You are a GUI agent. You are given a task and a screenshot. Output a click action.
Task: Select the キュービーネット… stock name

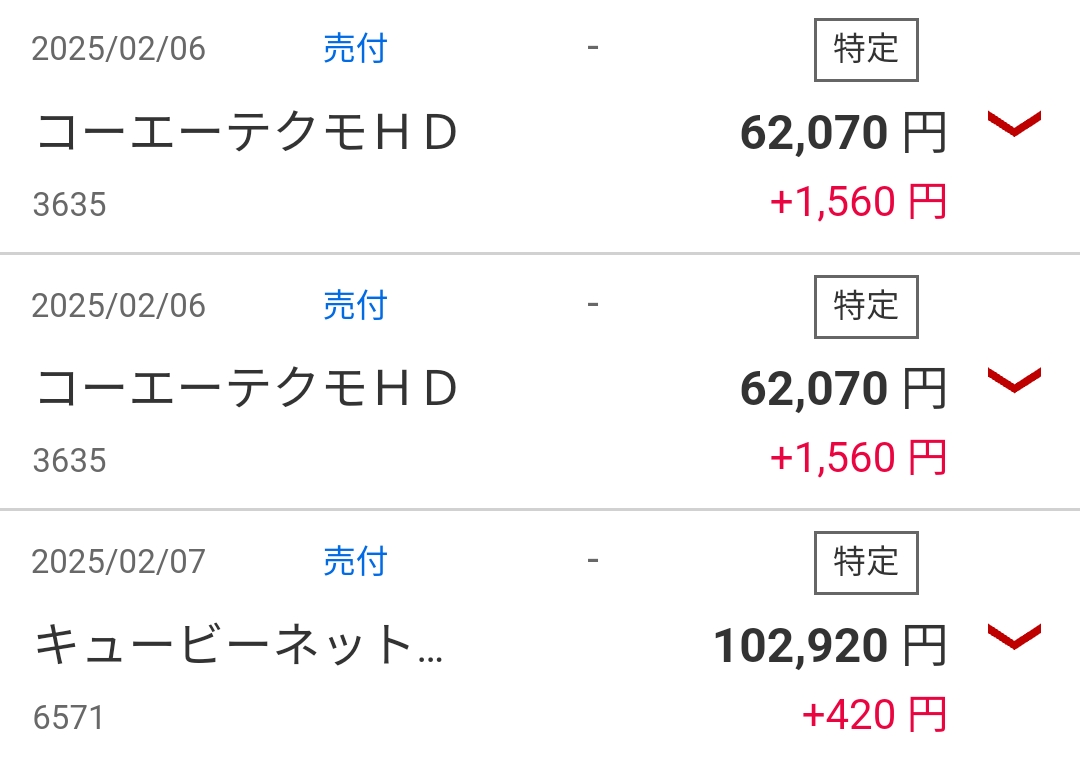[238, 645]
